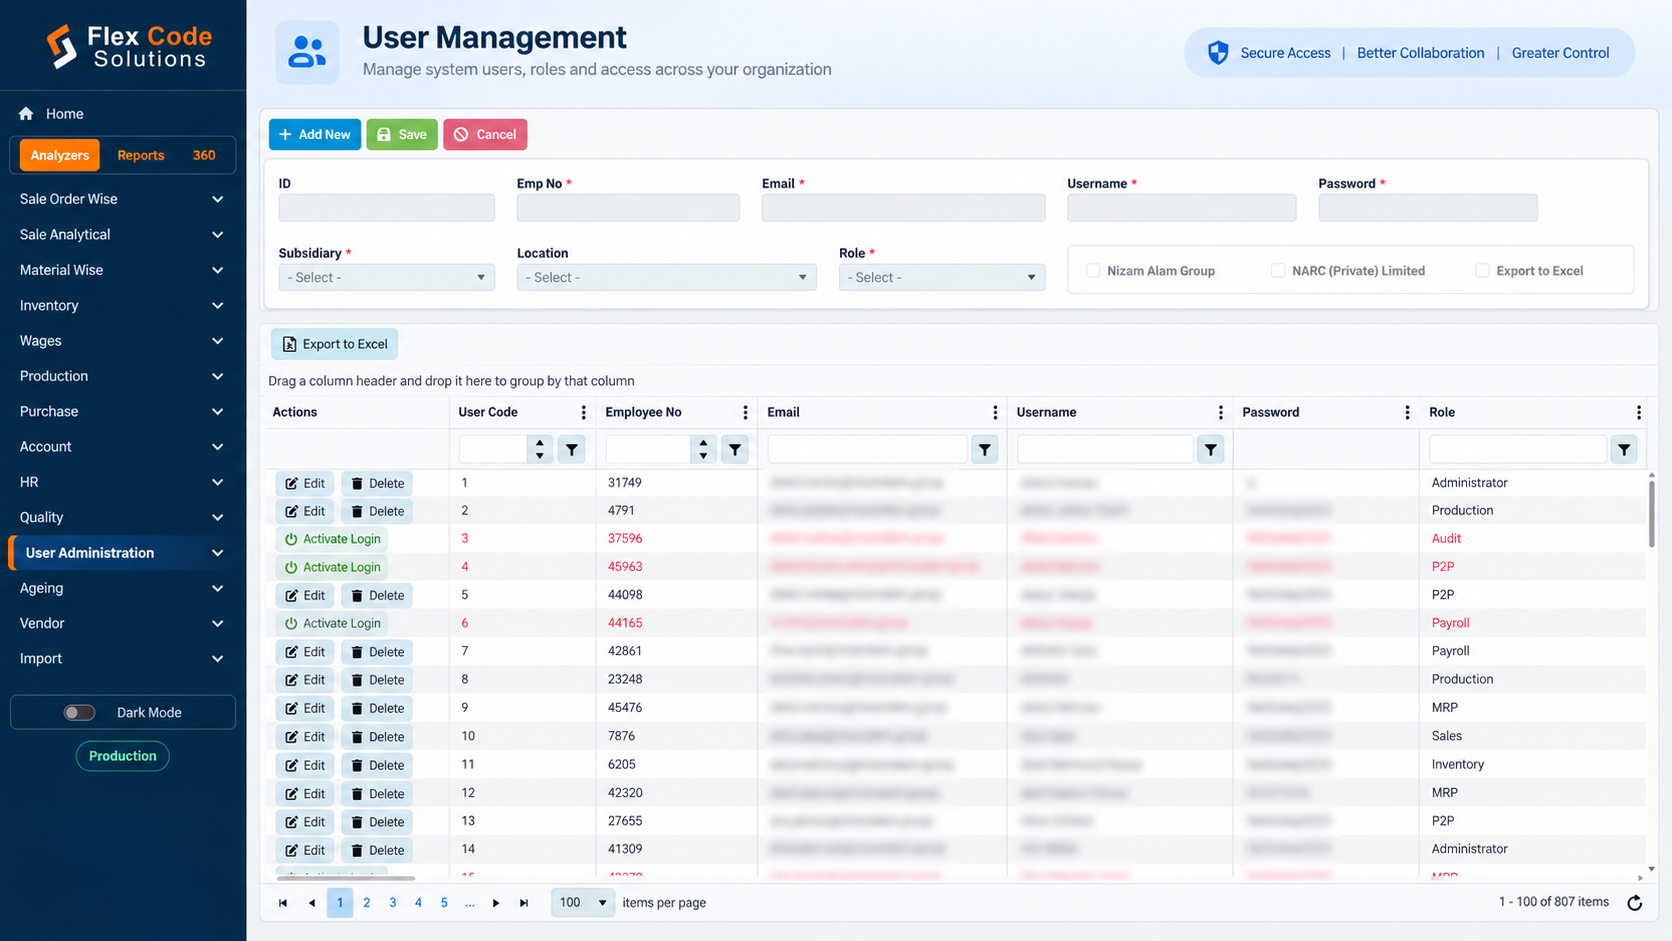
Task: Go to page 3 of results
Action: (392, 903)
